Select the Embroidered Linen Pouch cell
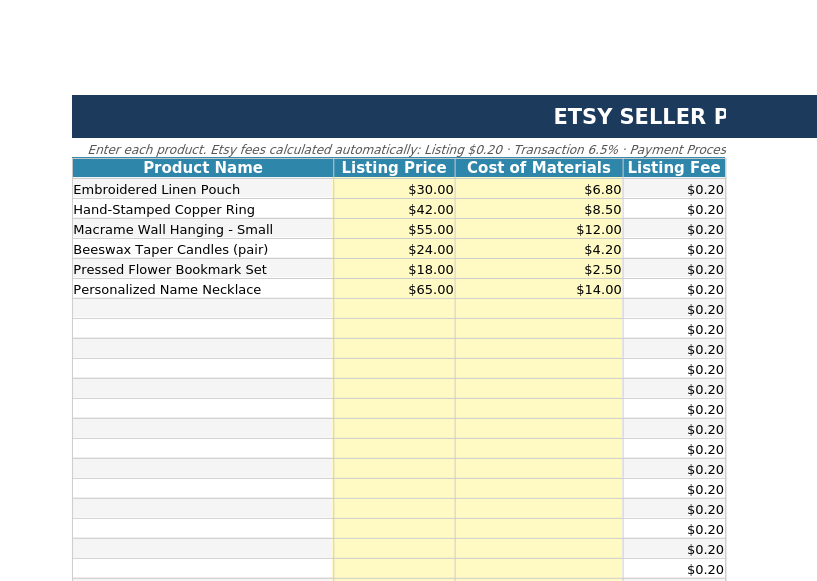 coord(203,189)
